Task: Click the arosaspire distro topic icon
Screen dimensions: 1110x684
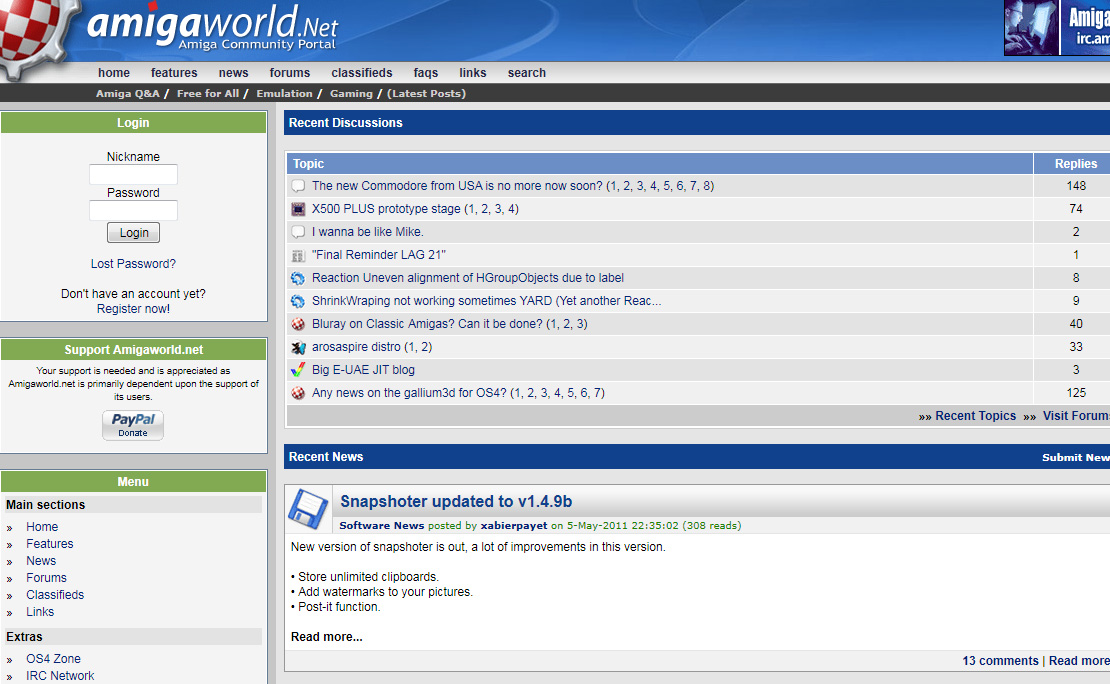Action: coord(298,347)
